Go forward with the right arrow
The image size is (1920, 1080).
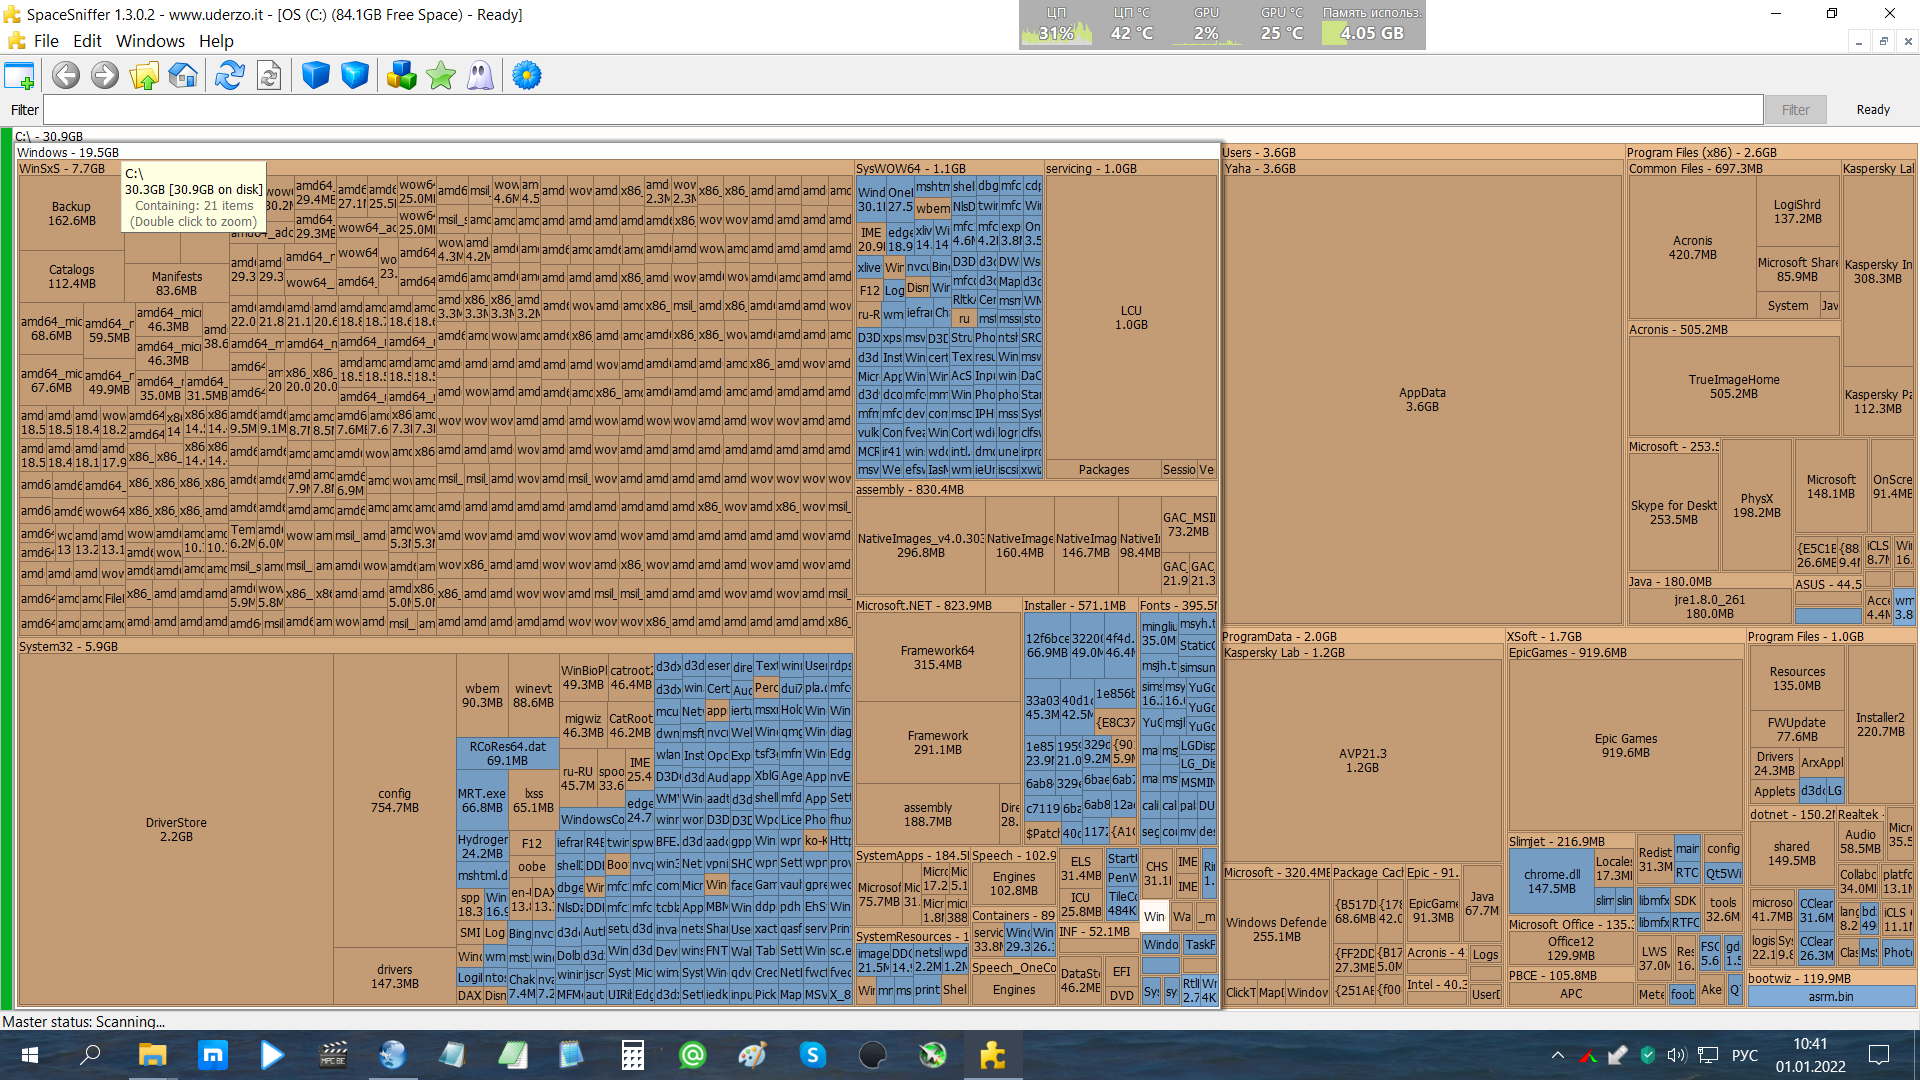coord(105,76)
